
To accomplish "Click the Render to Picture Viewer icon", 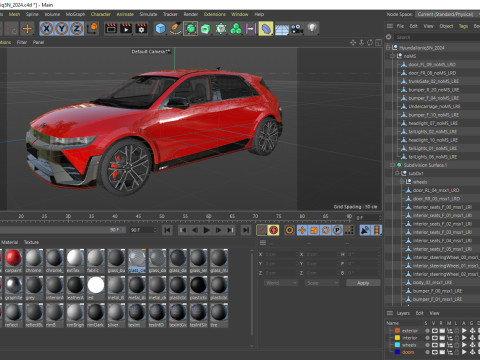I will (x=126, y=29).
